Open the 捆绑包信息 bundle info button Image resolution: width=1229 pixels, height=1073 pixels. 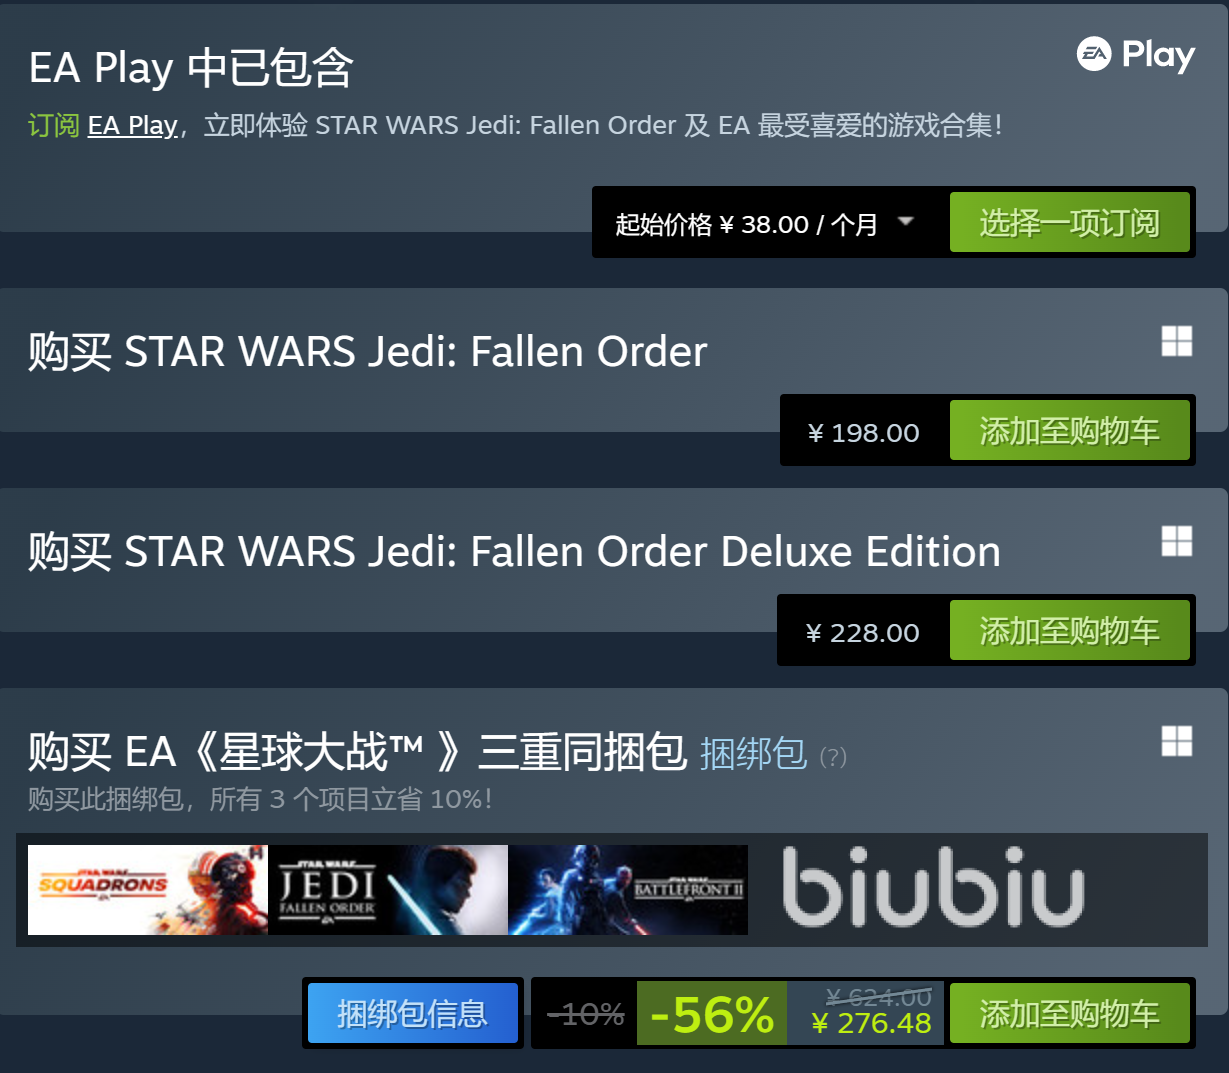click(412, 1014)
